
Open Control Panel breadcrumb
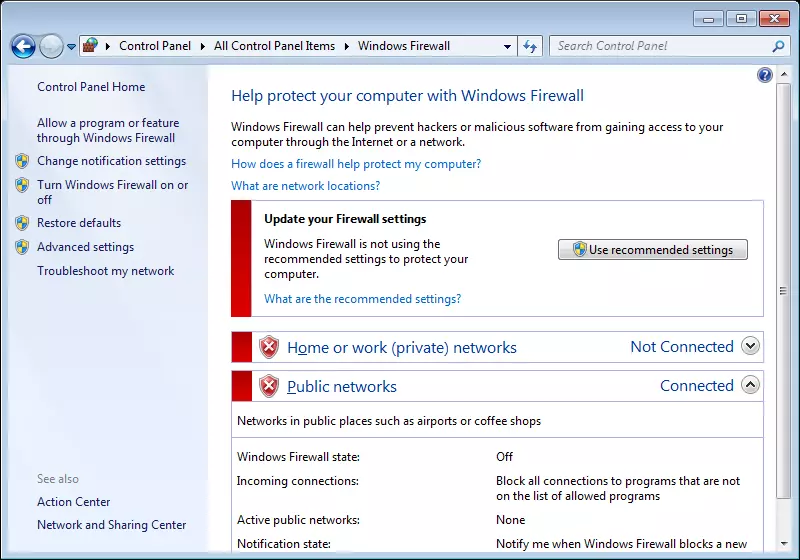pyautogui.click(x=155, y=46)
